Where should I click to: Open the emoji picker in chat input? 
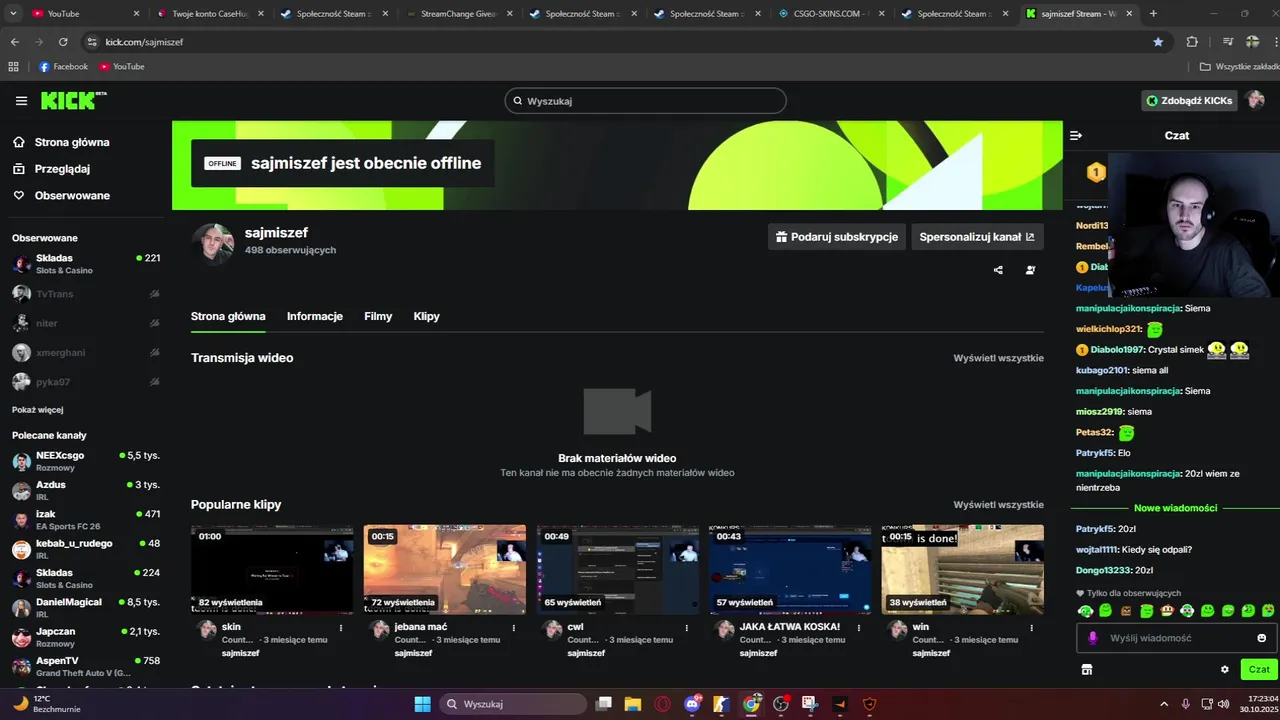point(1261,638)
